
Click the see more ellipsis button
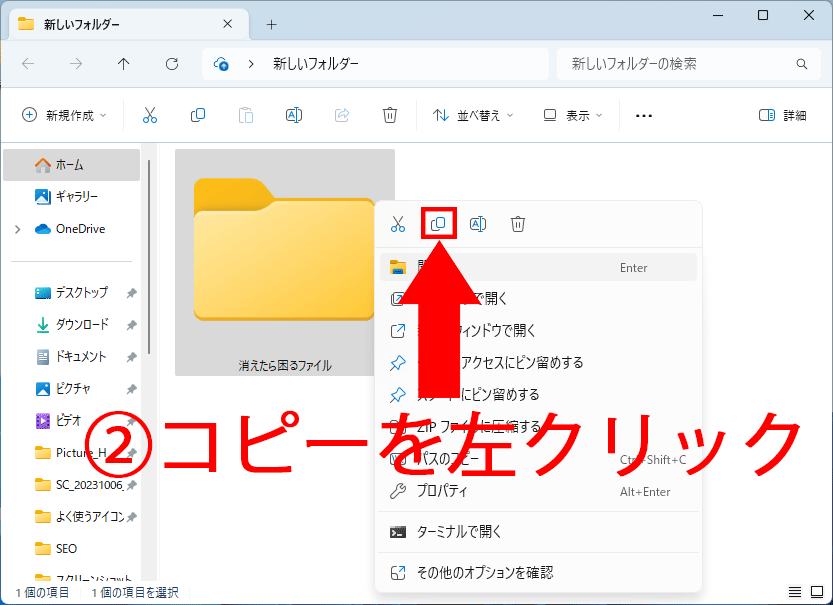tap(643, 114)
